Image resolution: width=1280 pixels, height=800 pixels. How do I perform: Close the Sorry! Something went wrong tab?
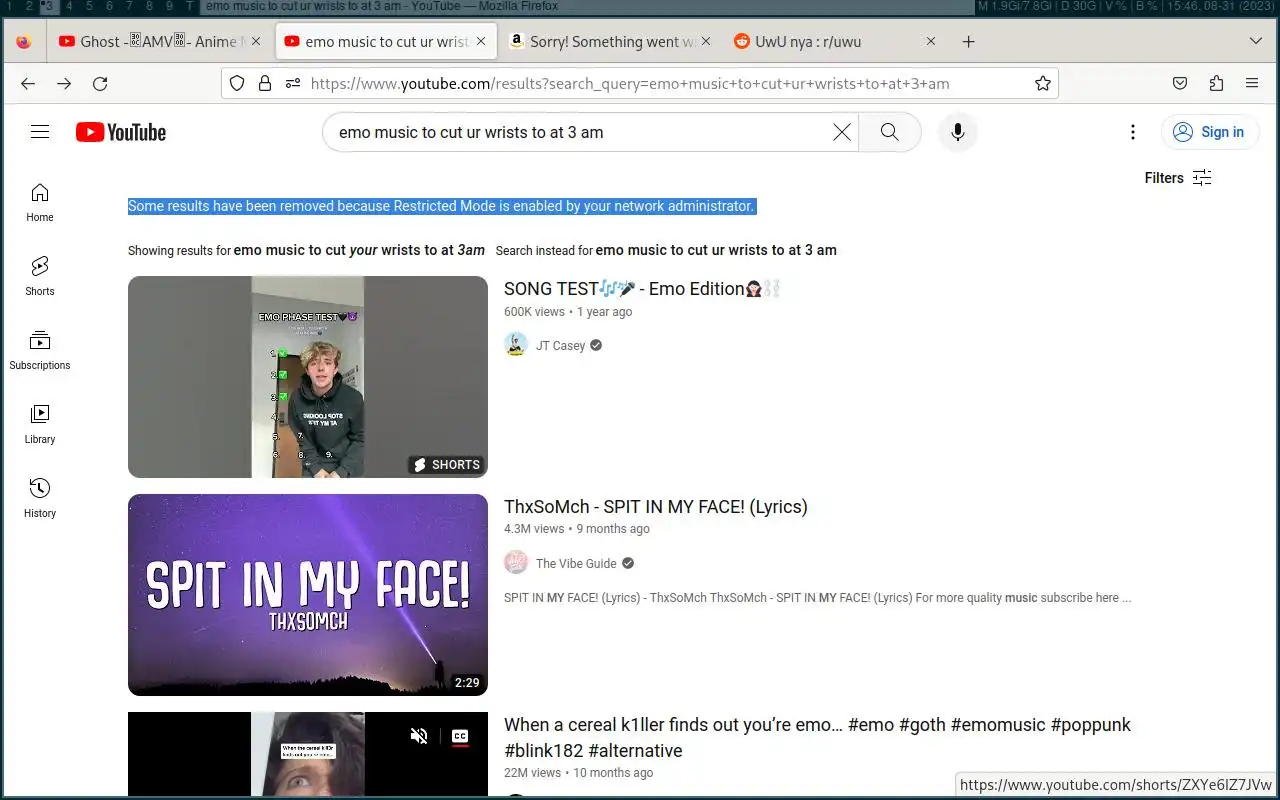[706, 42]
